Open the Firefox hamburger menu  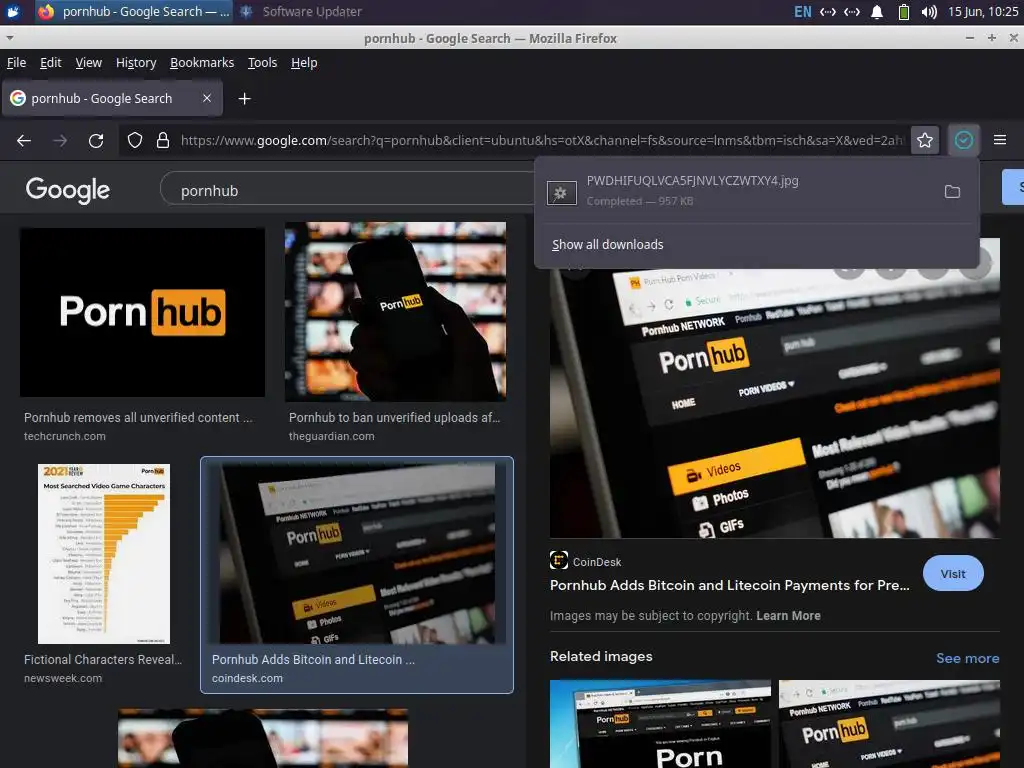click(1000, 140)
